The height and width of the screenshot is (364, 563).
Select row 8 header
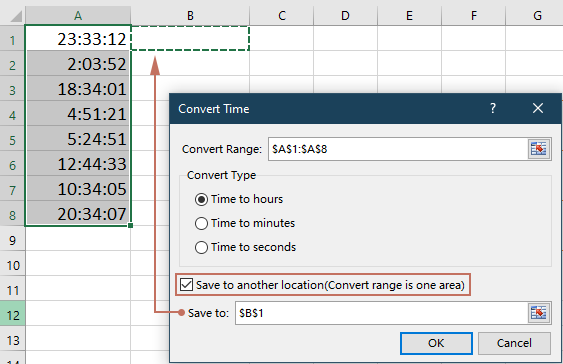tap(13, 213)
